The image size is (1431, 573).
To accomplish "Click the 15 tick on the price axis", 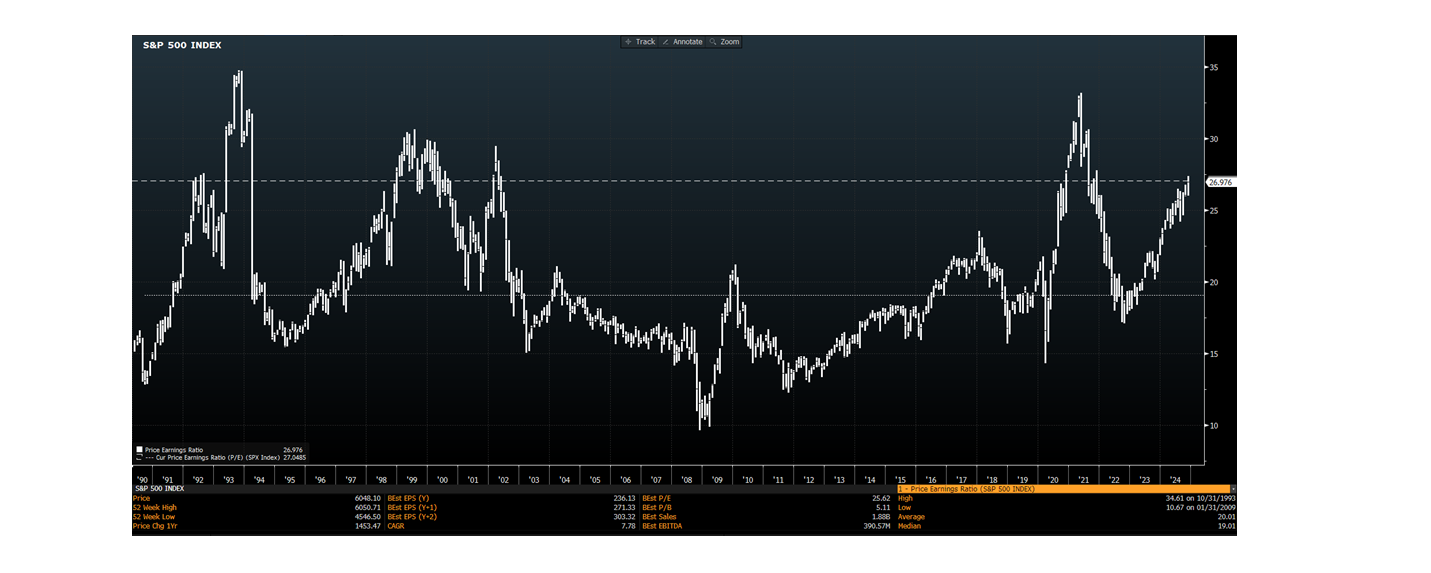I will [x=1214, y=354].
